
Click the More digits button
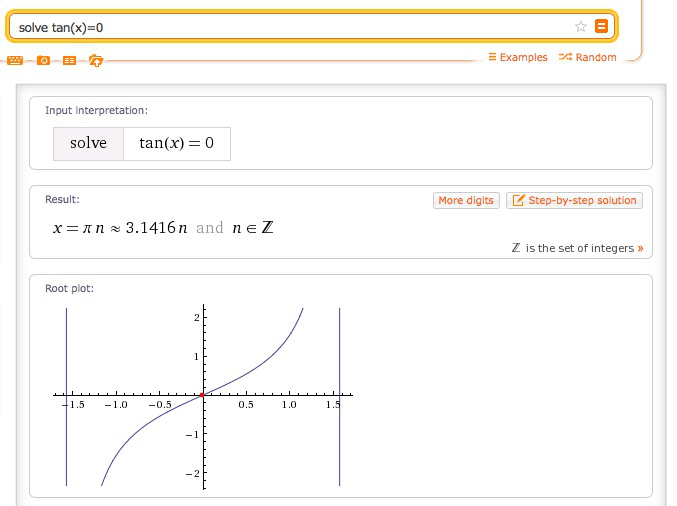[466, 200]
